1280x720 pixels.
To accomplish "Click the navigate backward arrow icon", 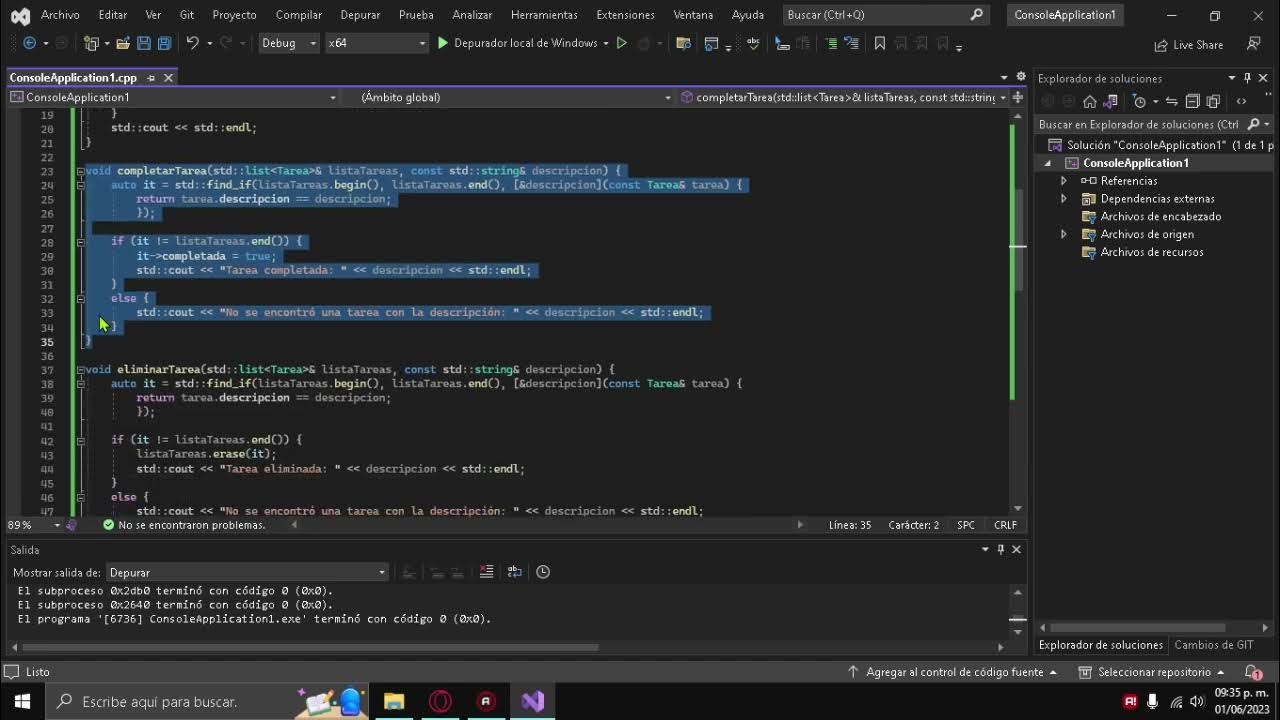I will coord(29,43).
